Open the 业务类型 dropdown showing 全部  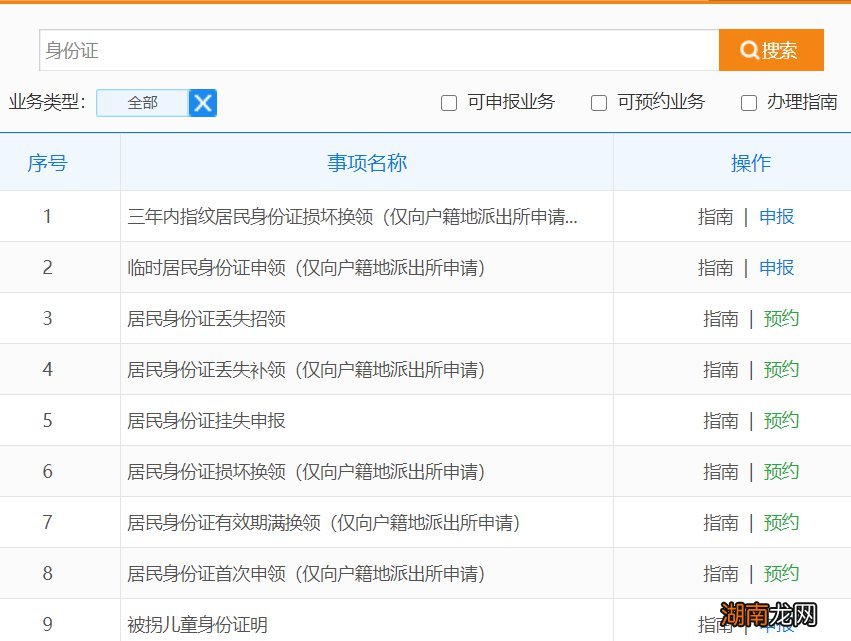click(145, 102)
